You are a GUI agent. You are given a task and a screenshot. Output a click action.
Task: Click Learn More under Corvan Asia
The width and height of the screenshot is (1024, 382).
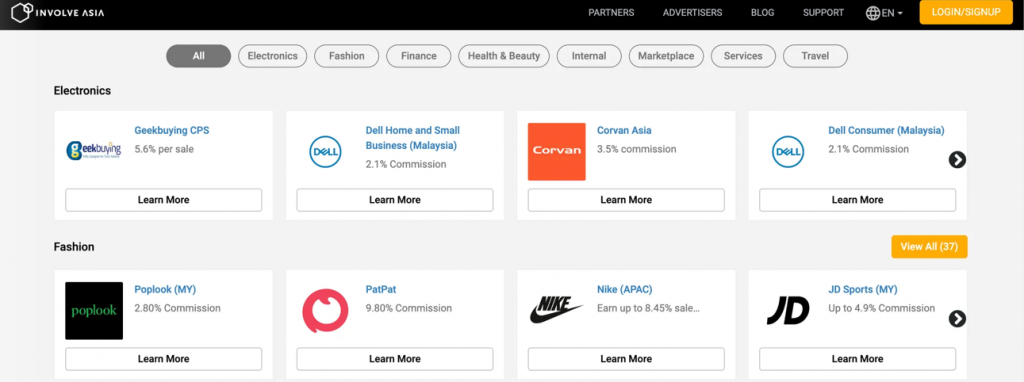pos(626,200)
